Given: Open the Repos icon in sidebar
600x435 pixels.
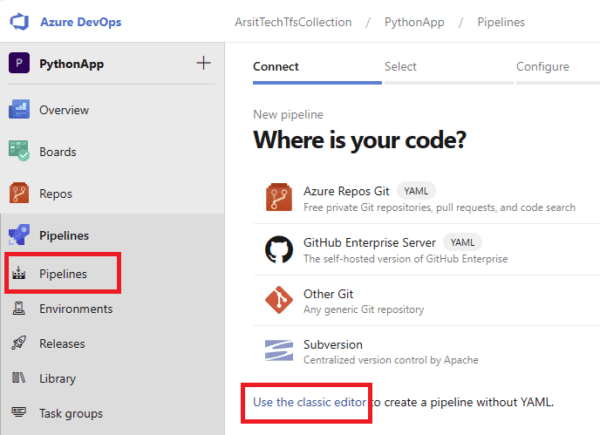Looking at the screenshot, I should pyautogui.click(x=19, y=193).
